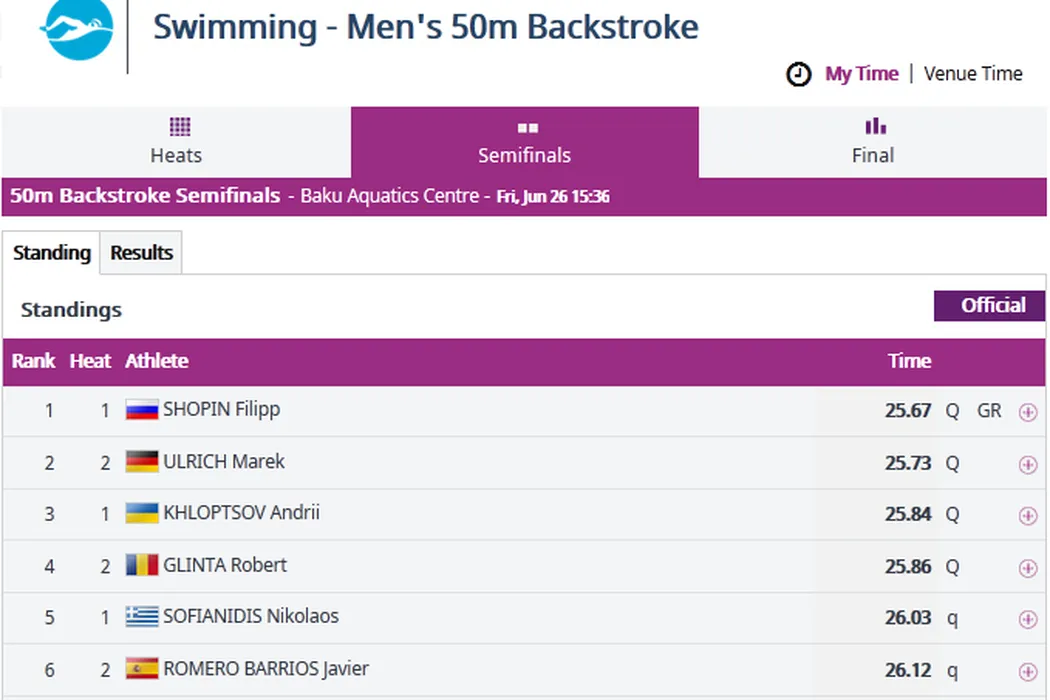Select the Standing sub-tab
This screenshot has width=1050, height=700.
(x=52, y=253)
